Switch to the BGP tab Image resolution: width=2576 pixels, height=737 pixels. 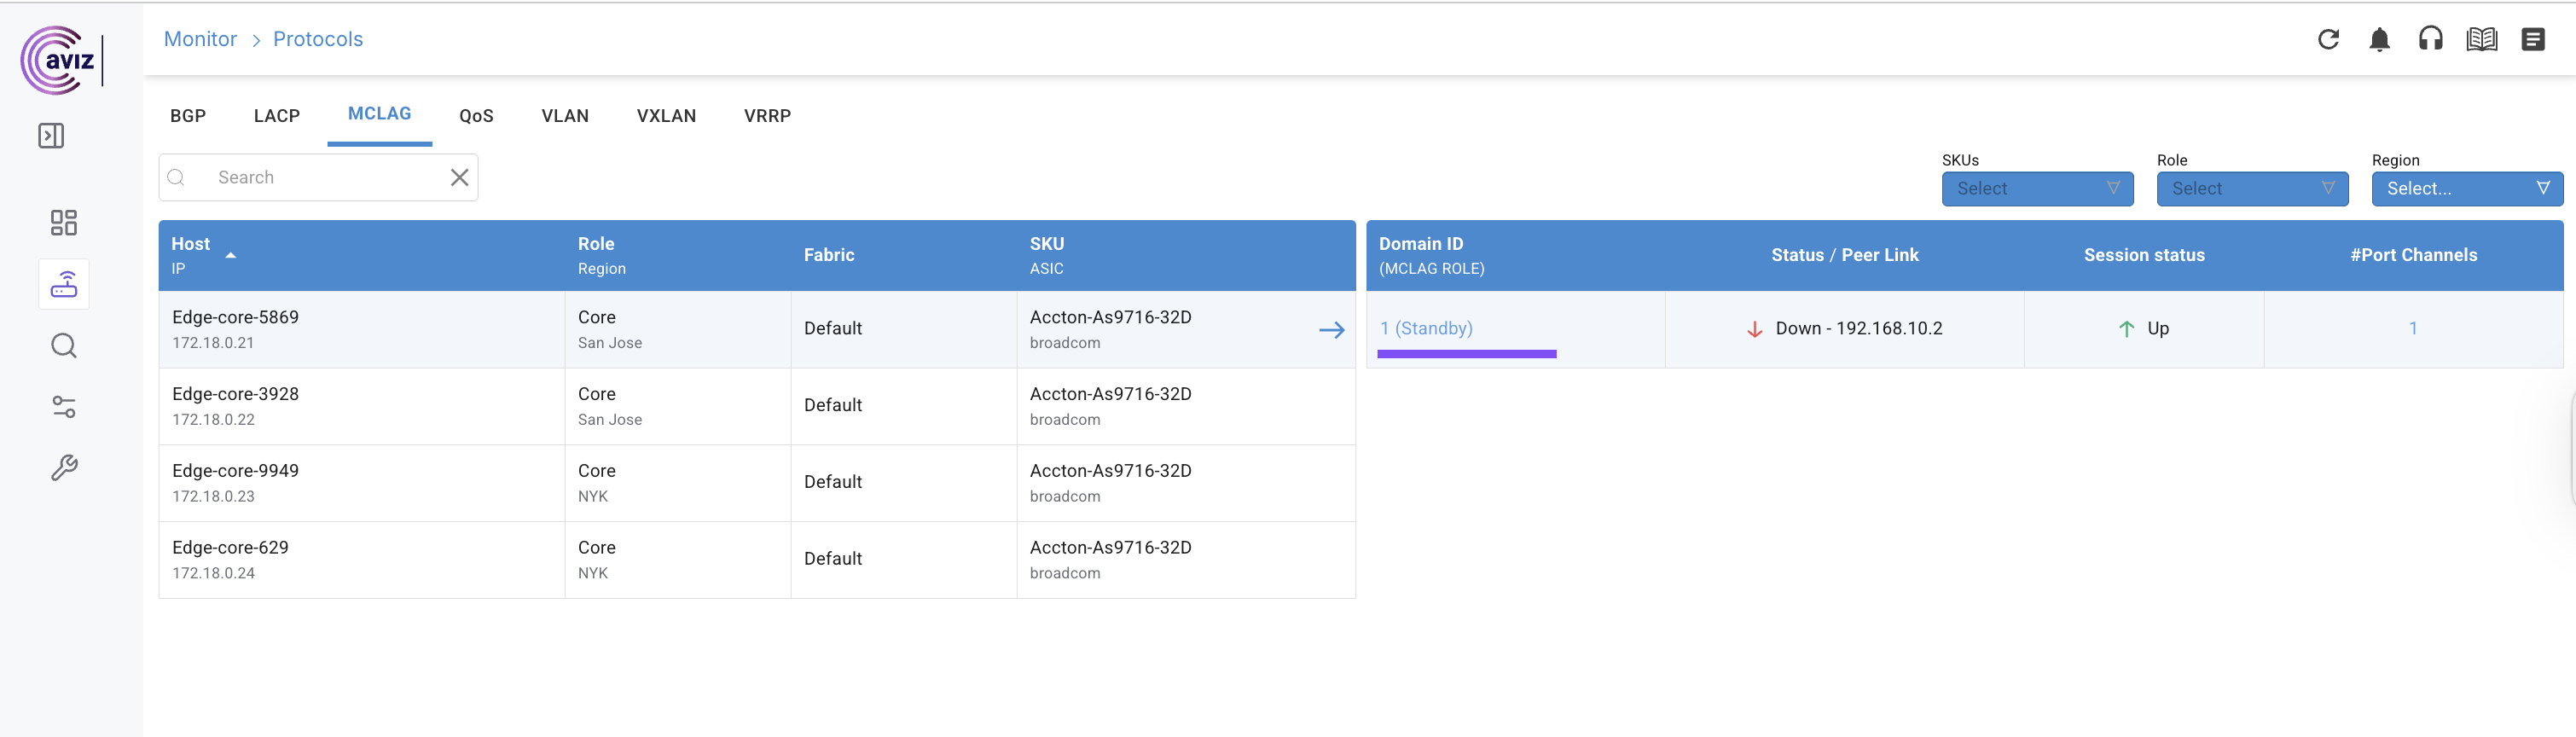(188, 116)
